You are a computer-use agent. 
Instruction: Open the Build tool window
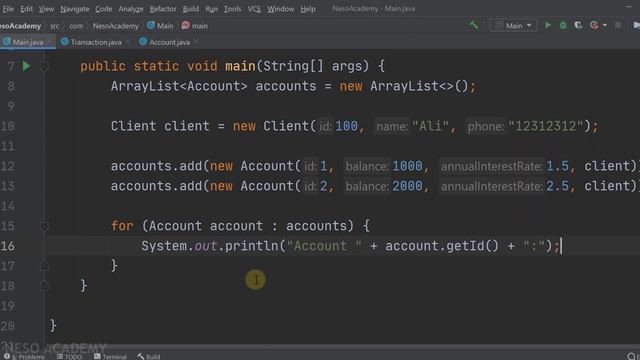[x=149, y=356]
